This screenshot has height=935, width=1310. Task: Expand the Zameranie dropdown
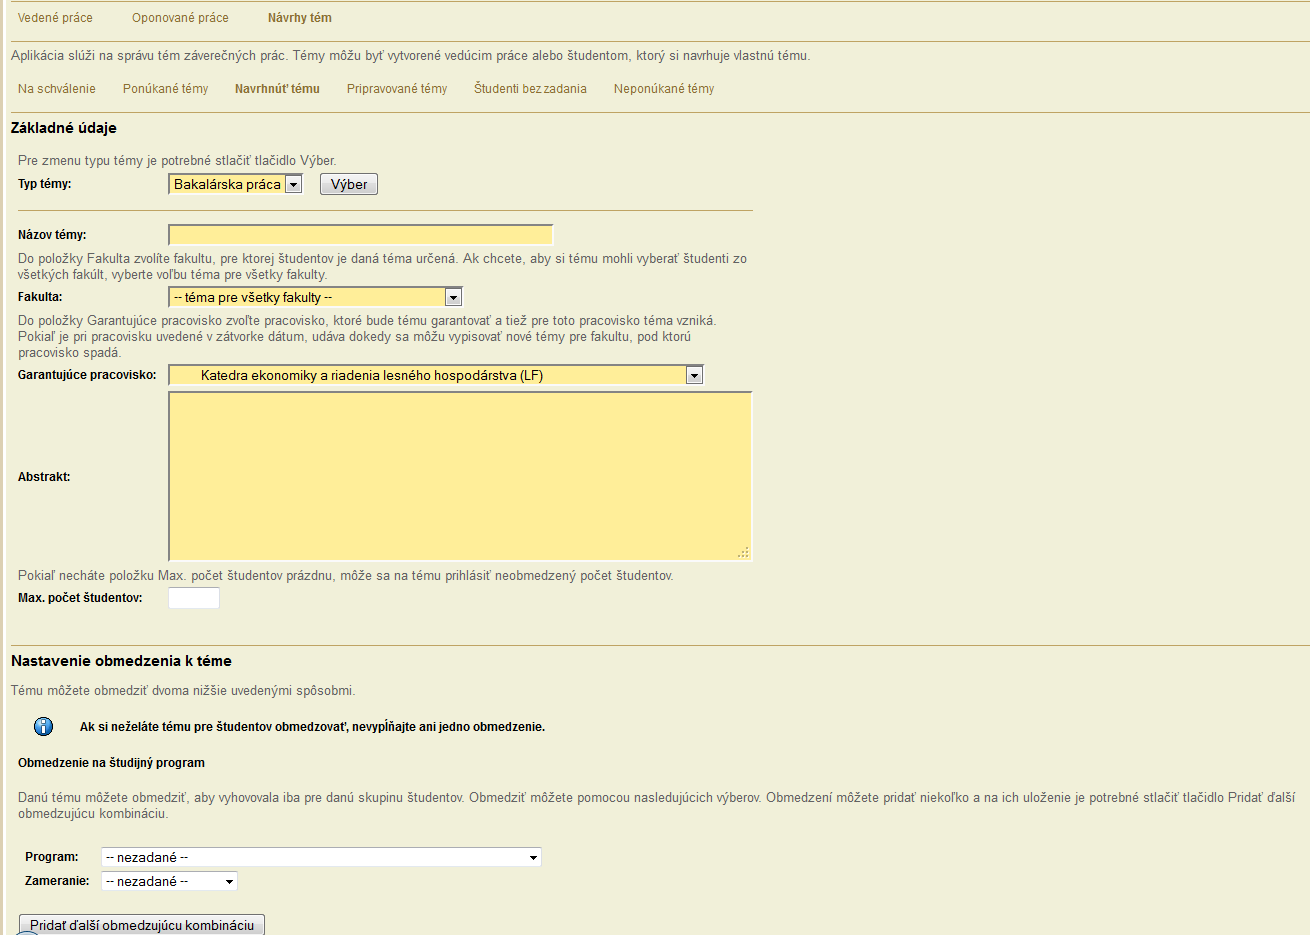[x=169, y=881]
